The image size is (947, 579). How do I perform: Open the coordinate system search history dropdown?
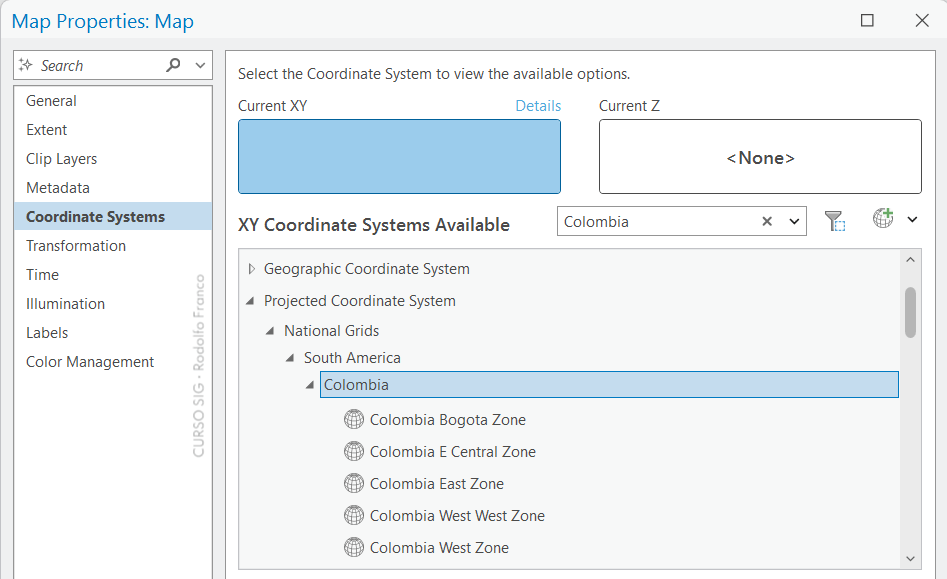pyautogui.click(x=795, y=222)
